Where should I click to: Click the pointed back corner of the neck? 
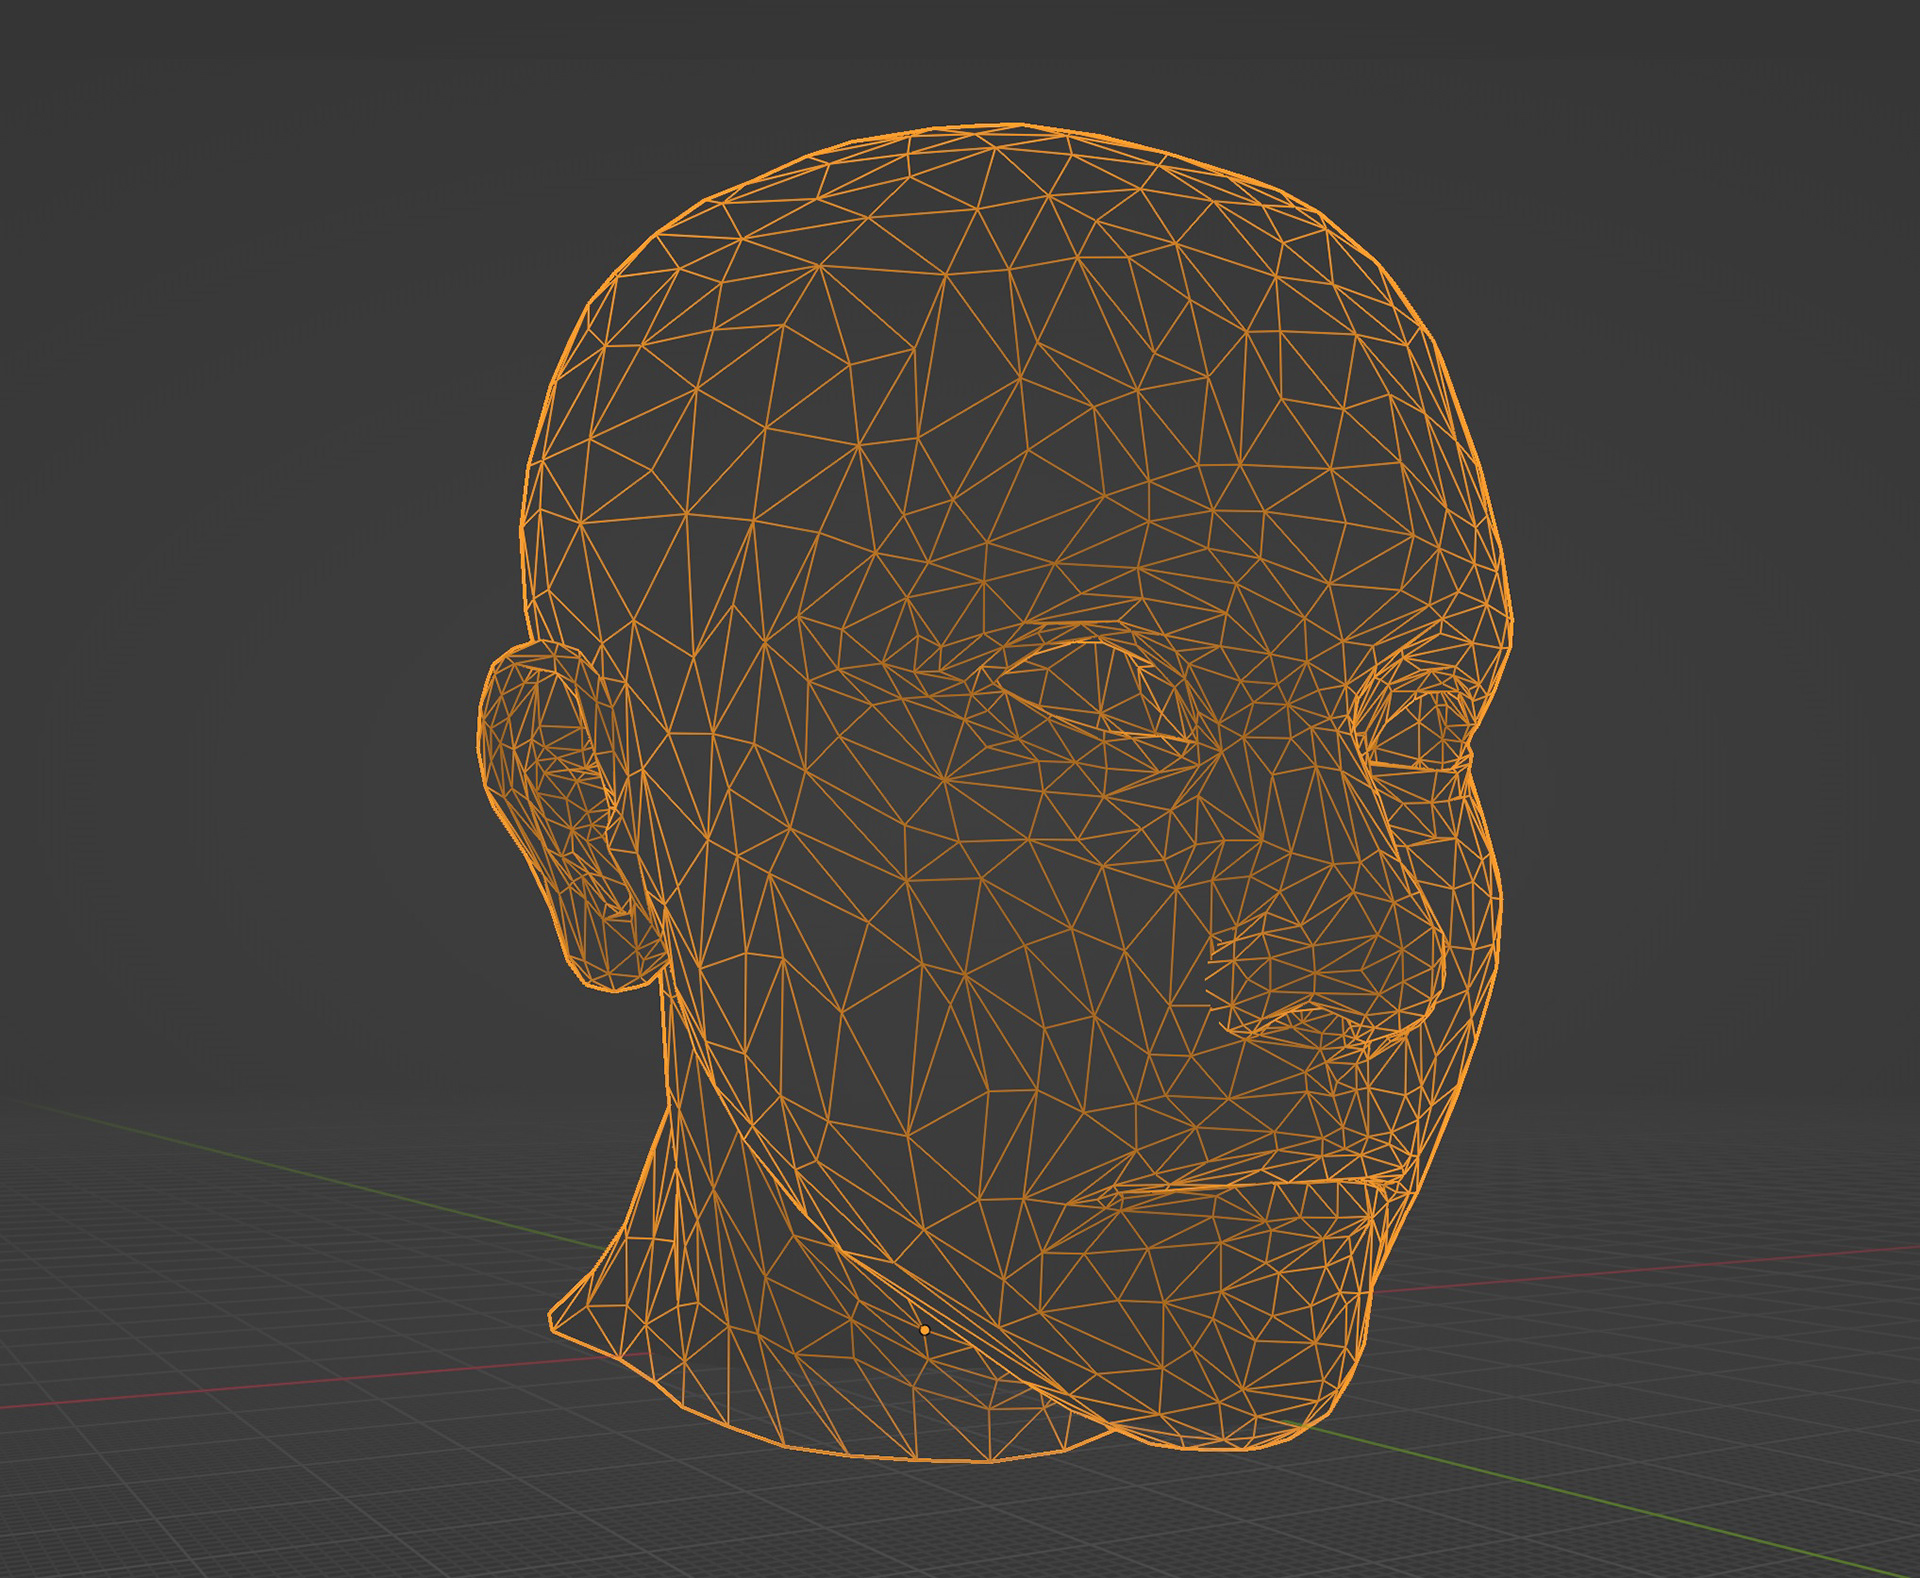pyautogui.click(x=553, y=1322)
